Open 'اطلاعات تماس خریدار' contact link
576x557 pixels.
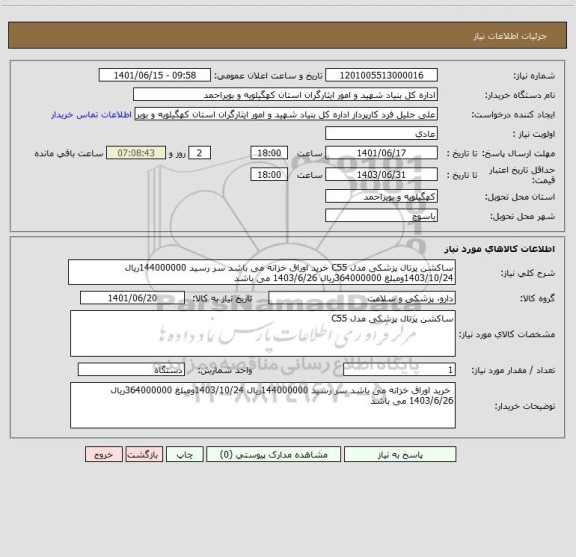click(x=91, y=115)
